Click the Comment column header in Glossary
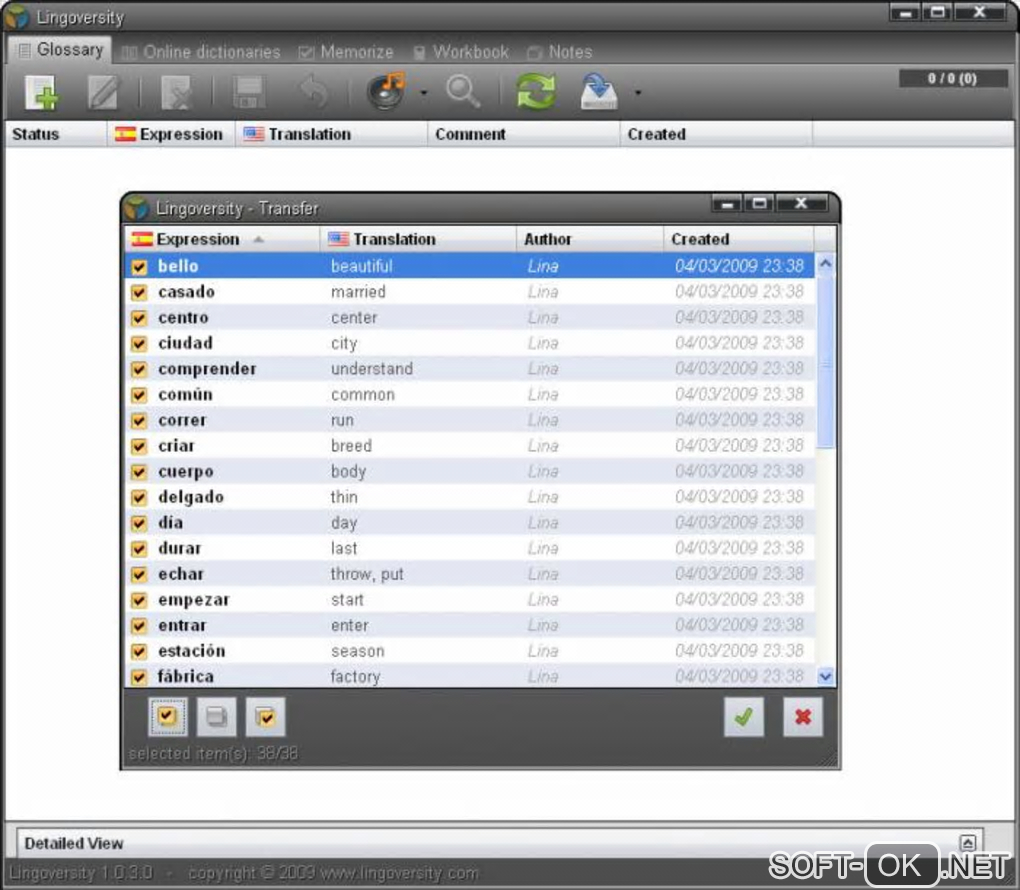The image size is (1020, 890). tap(524, 134)
